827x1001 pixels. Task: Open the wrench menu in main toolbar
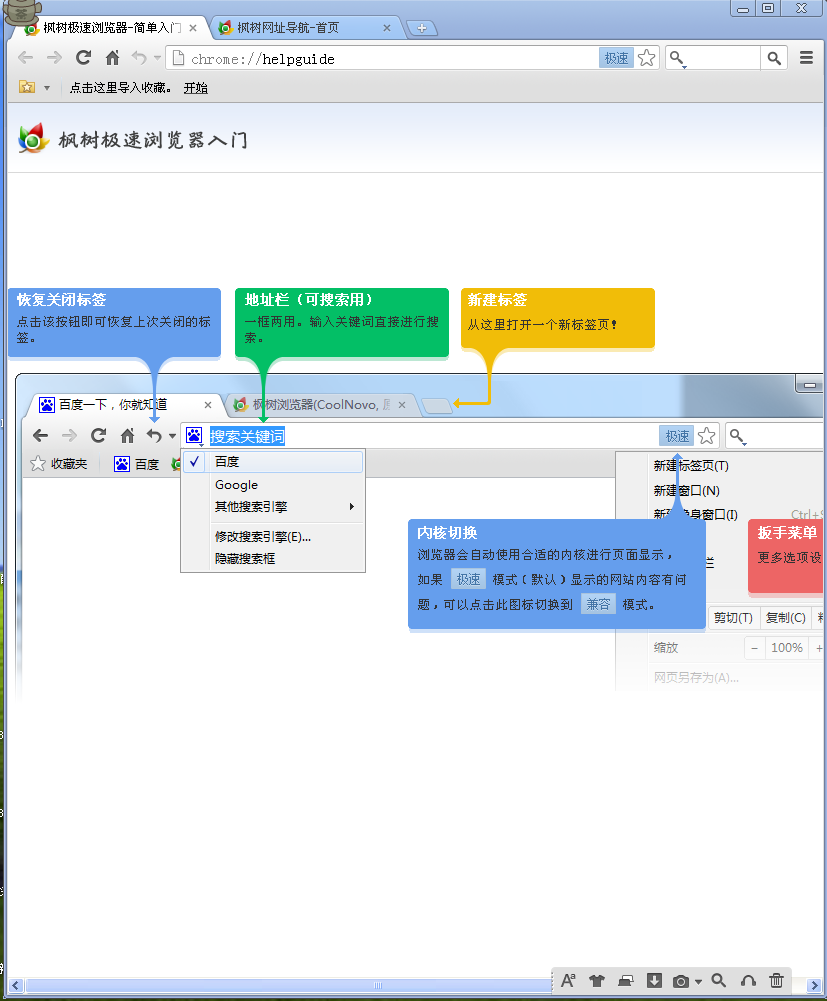coord(807,58)
